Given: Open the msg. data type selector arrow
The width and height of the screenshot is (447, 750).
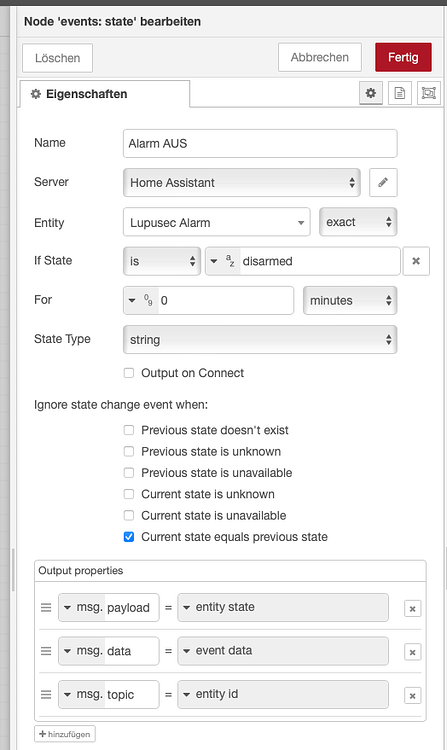Looking at the screenshot, I should (67, 651).
